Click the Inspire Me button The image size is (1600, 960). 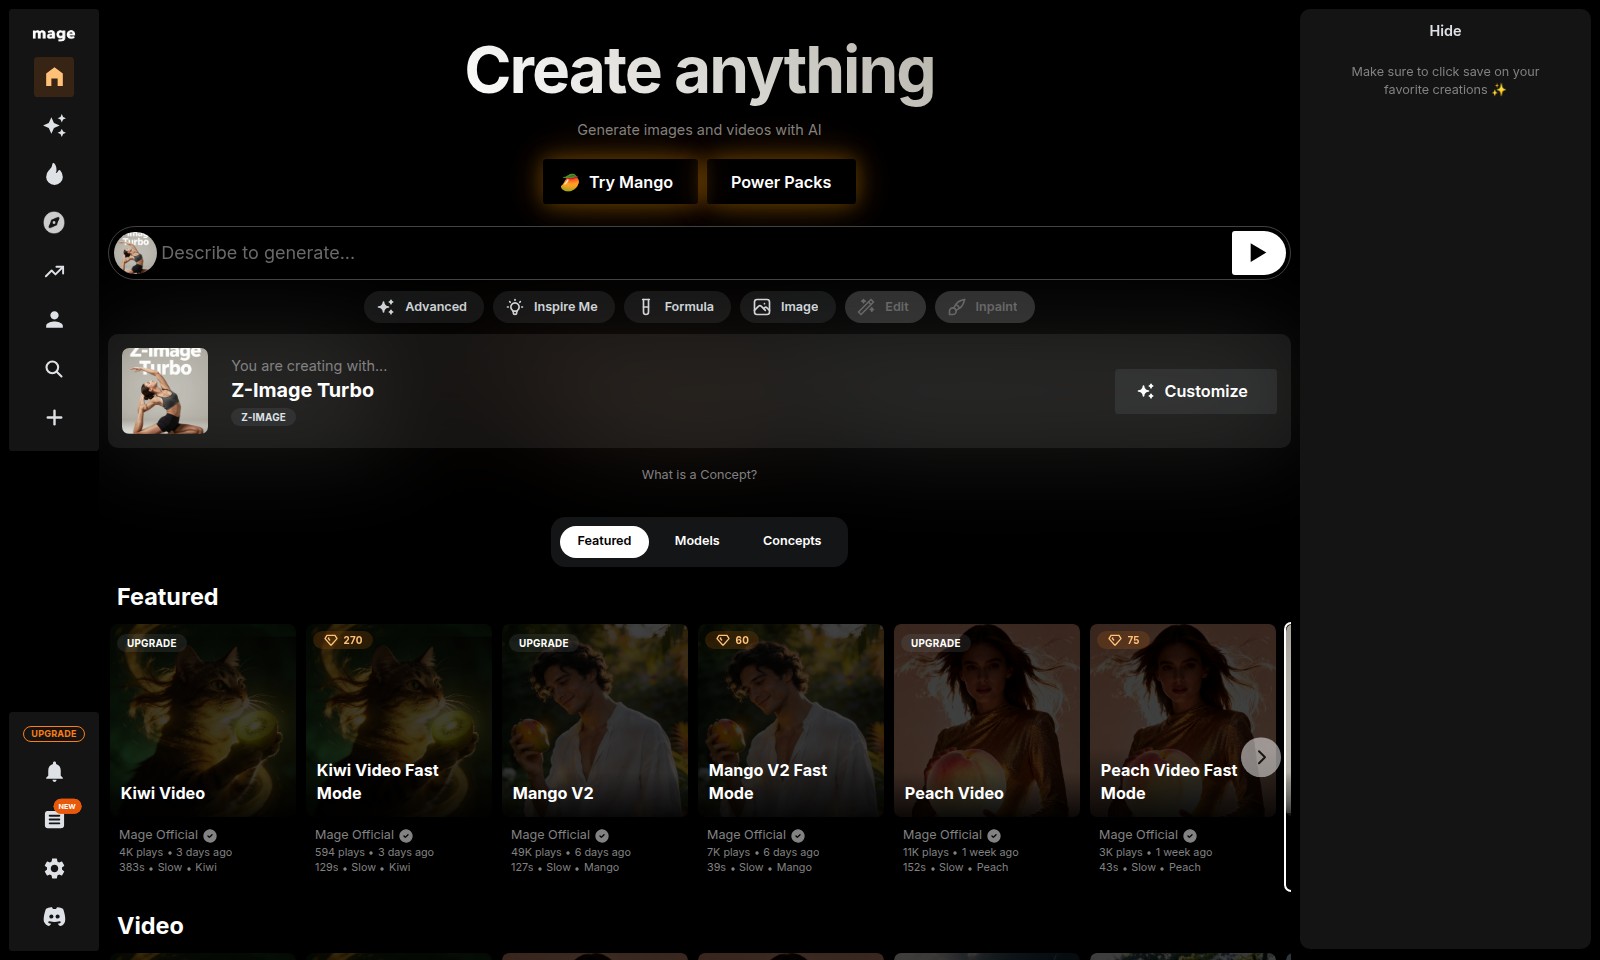pyautogui.click(x=553, y=307)
